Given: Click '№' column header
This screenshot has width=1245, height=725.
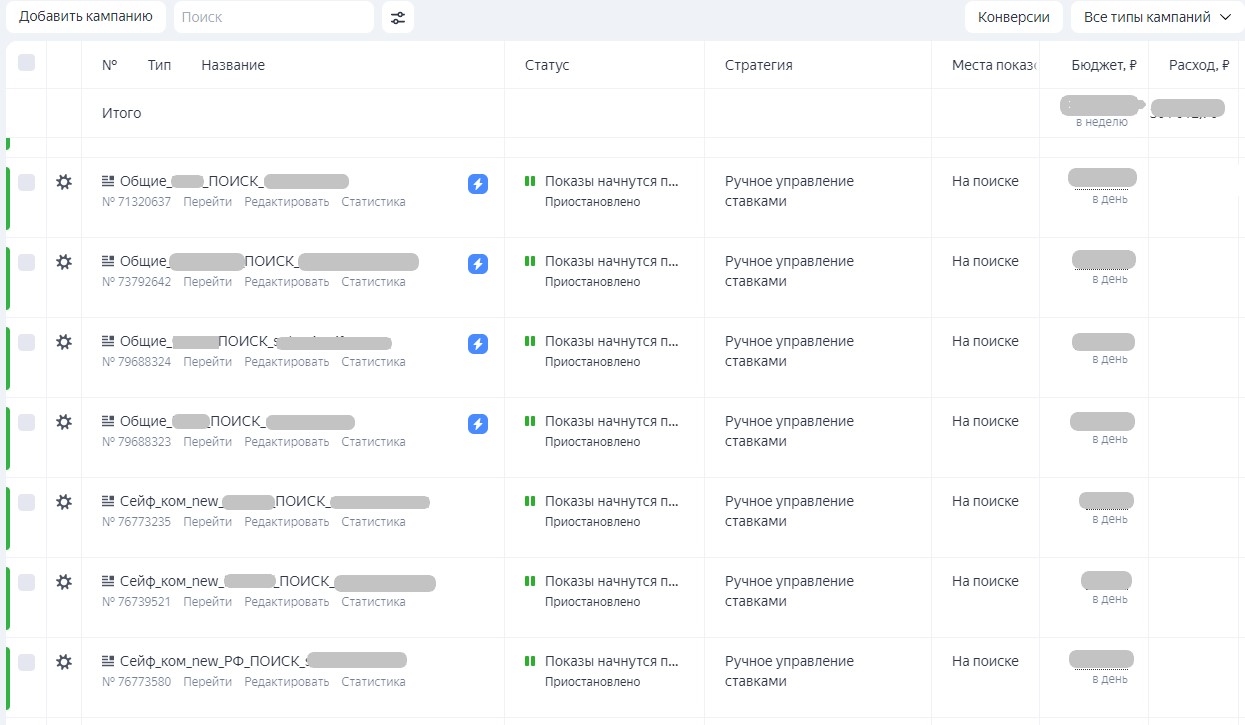Looking at the screenshot, I should [109, 65].
